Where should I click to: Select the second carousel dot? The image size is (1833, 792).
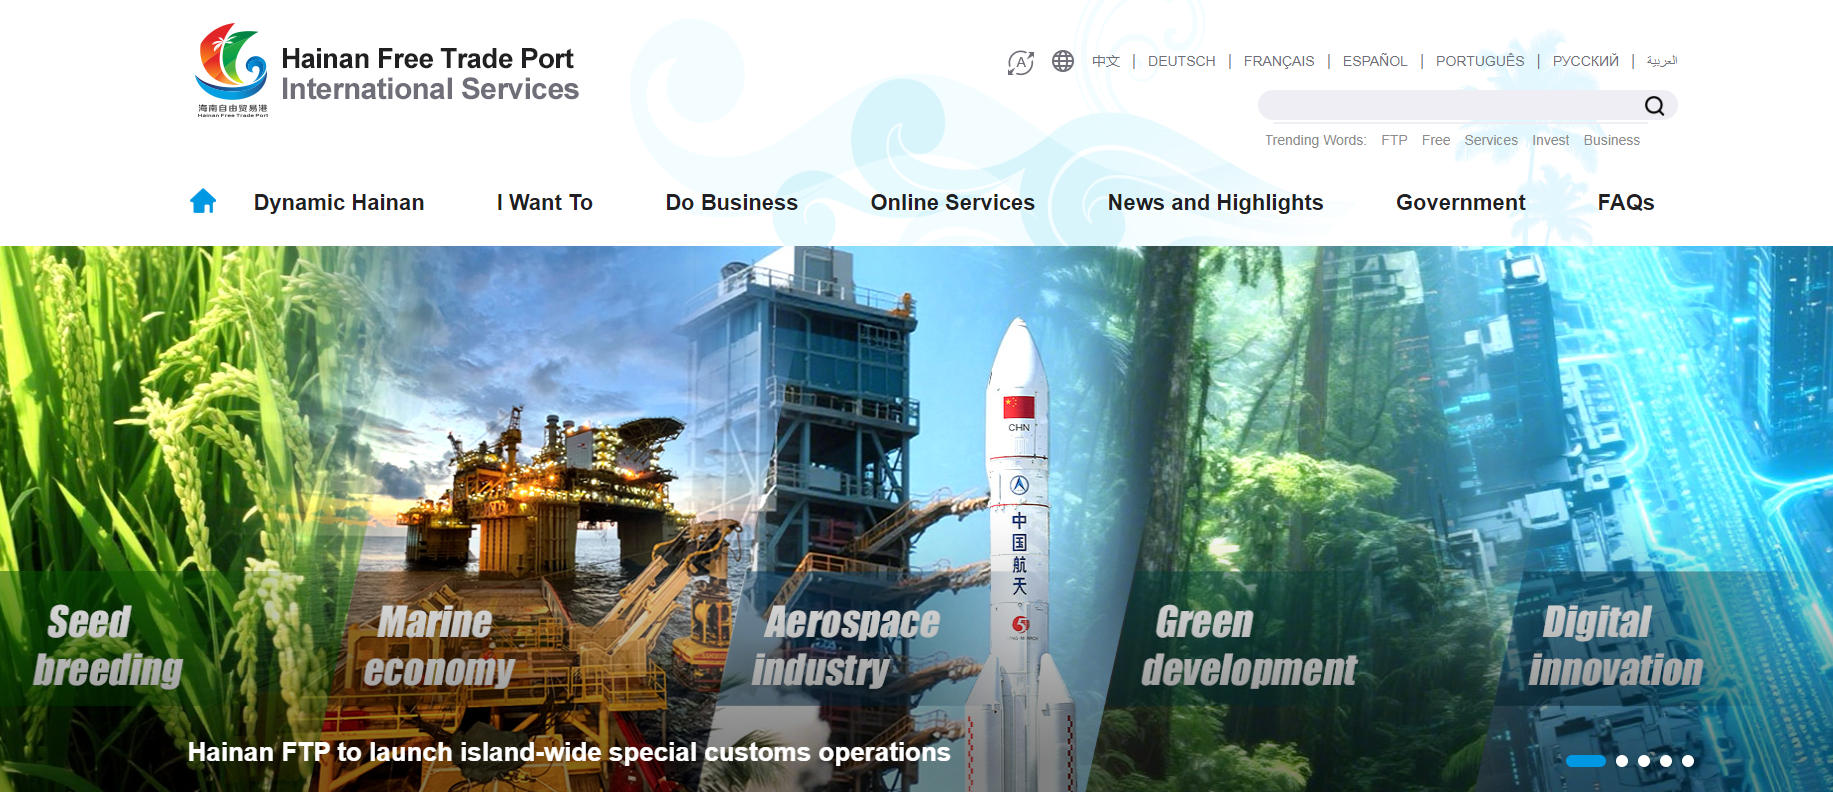coord(1622,761)
